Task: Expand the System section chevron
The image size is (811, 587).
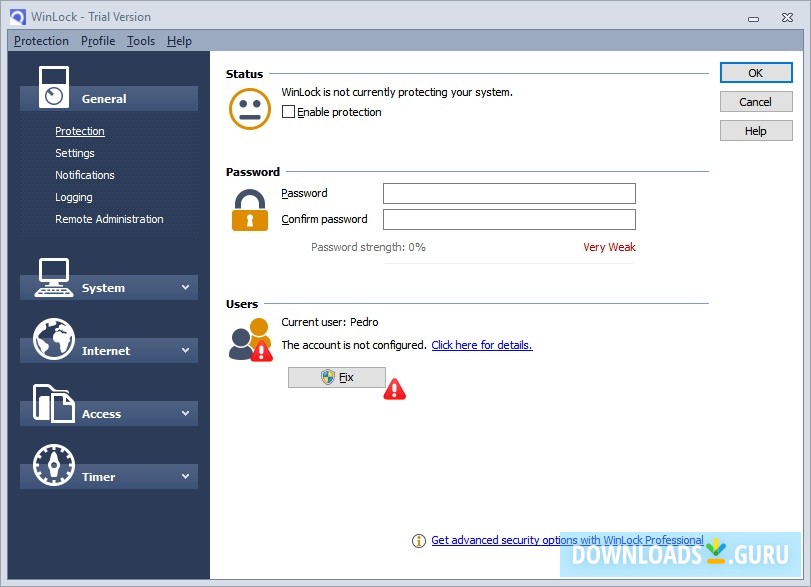Action: pyautogui.click(x=185, y=287)
